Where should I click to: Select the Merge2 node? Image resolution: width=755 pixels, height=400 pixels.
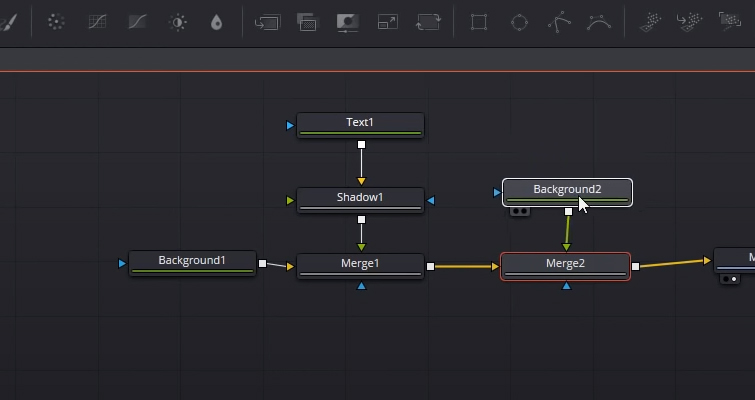pyautogui.click(x=565, y=264)
